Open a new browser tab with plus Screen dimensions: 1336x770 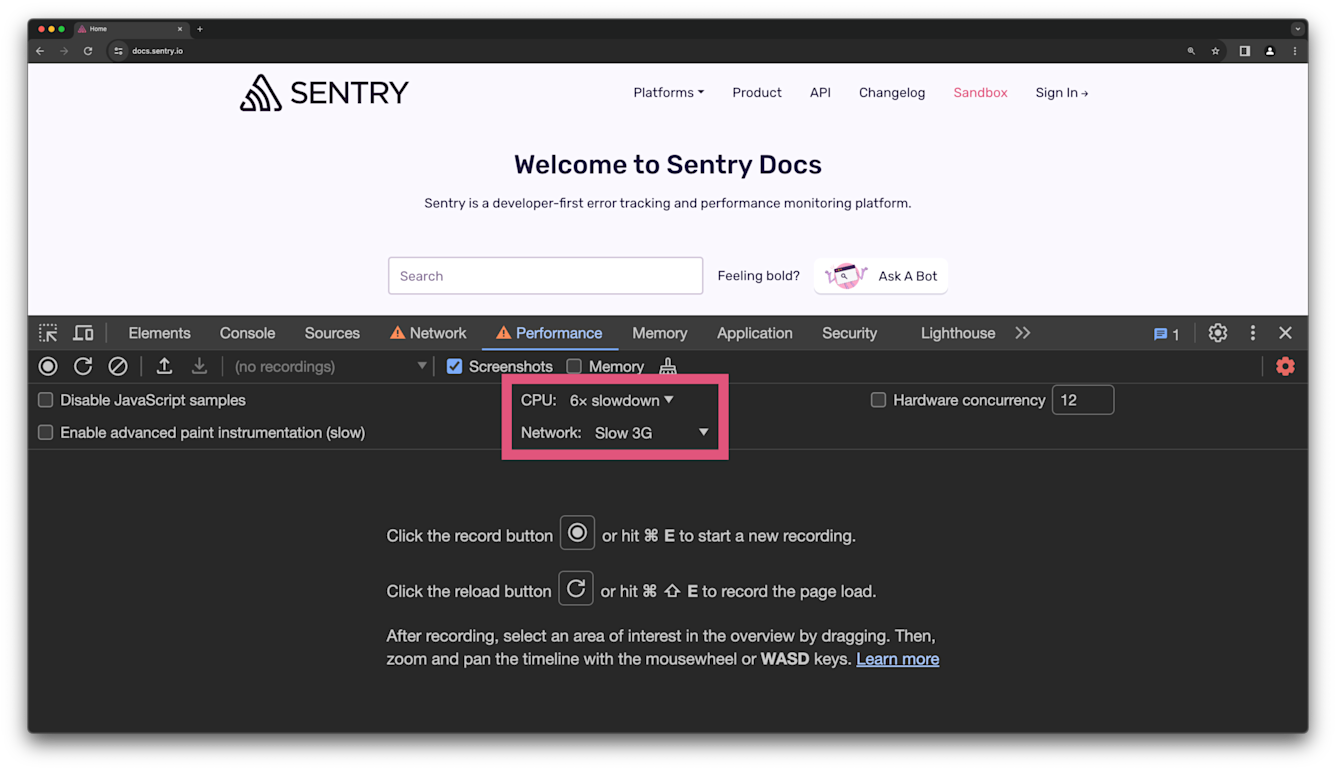pyautogui.click(x=200, y=29)
